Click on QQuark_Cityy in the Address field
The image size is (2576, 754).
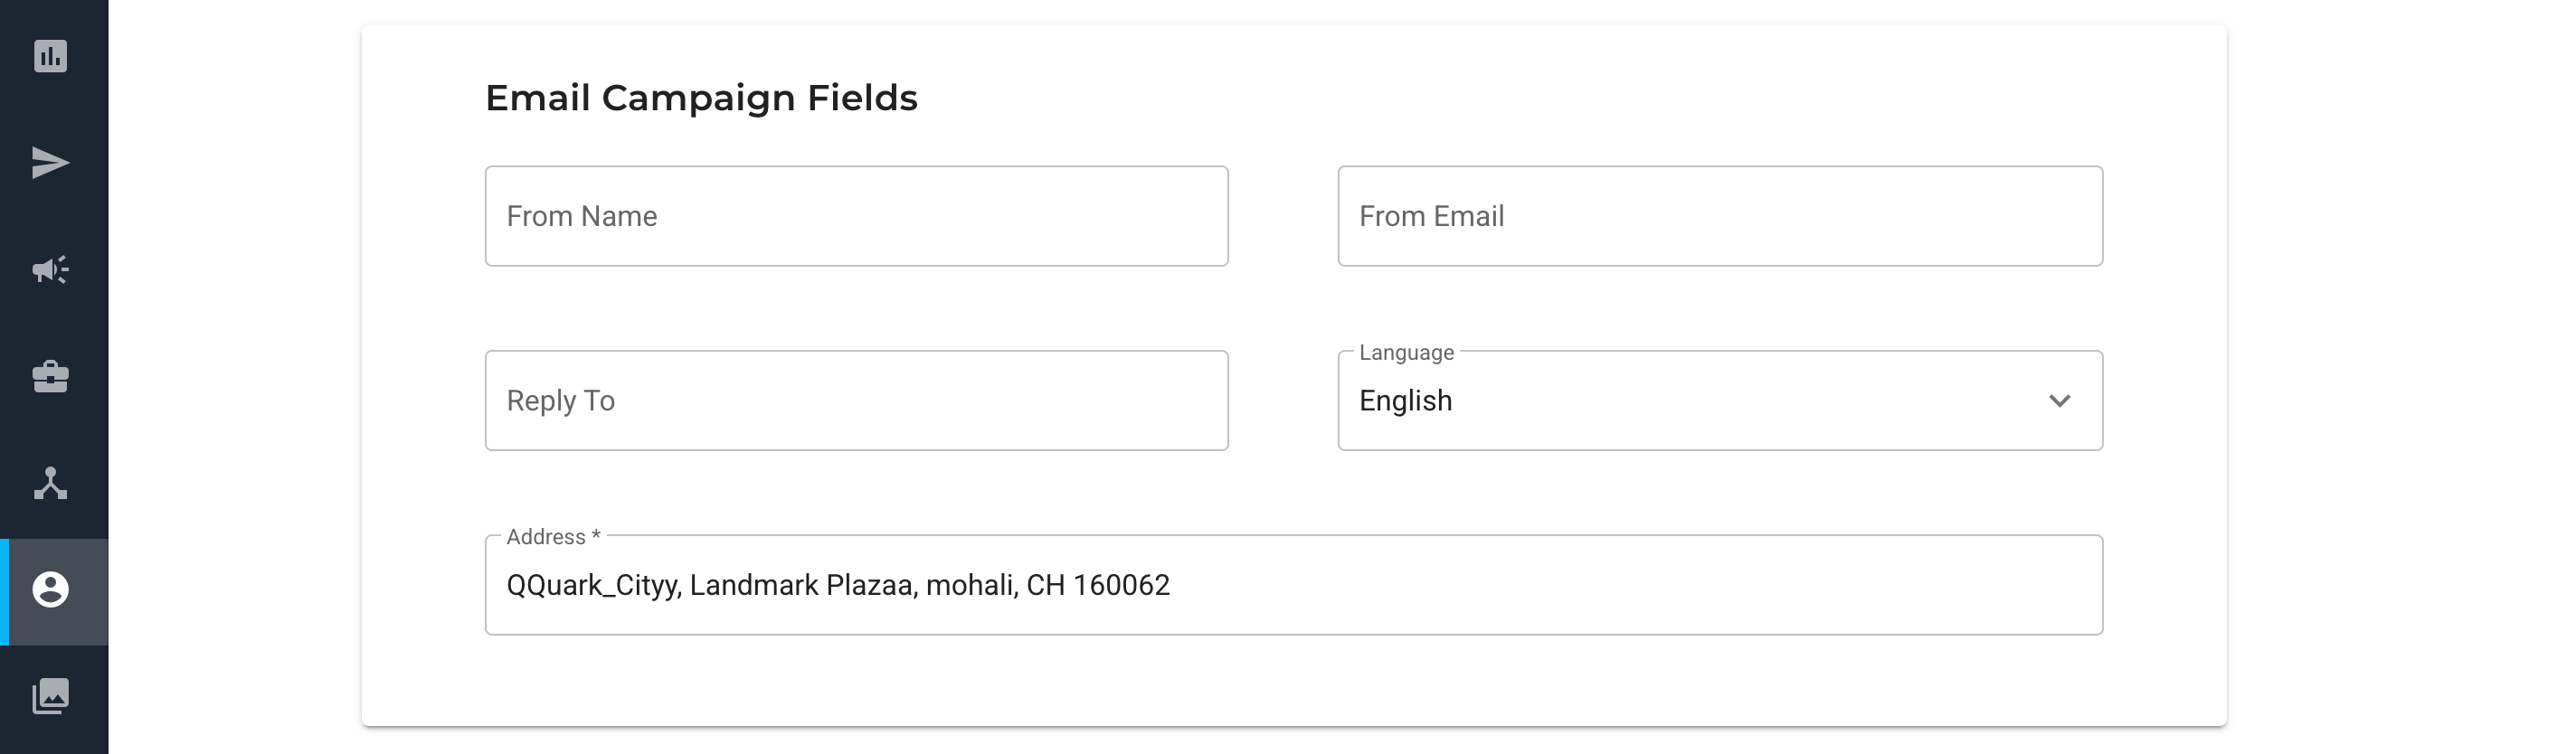[593, 585]
